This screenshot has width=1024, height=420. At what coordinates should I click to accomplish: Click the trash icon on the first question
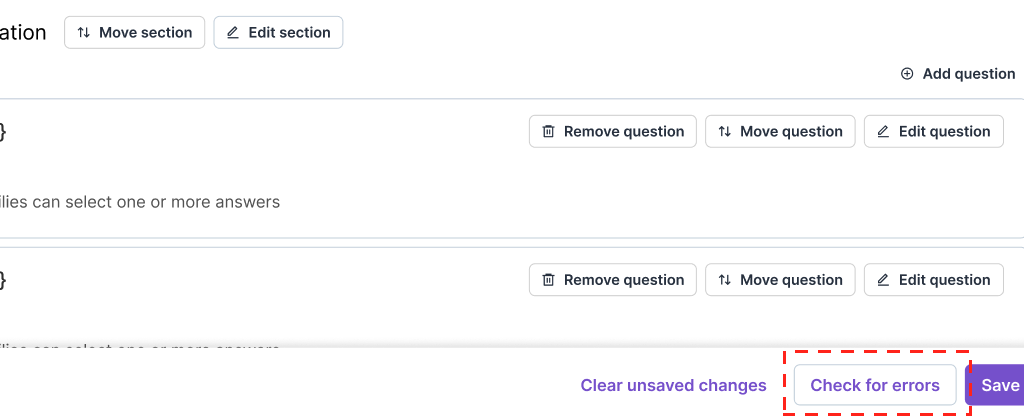548,132
